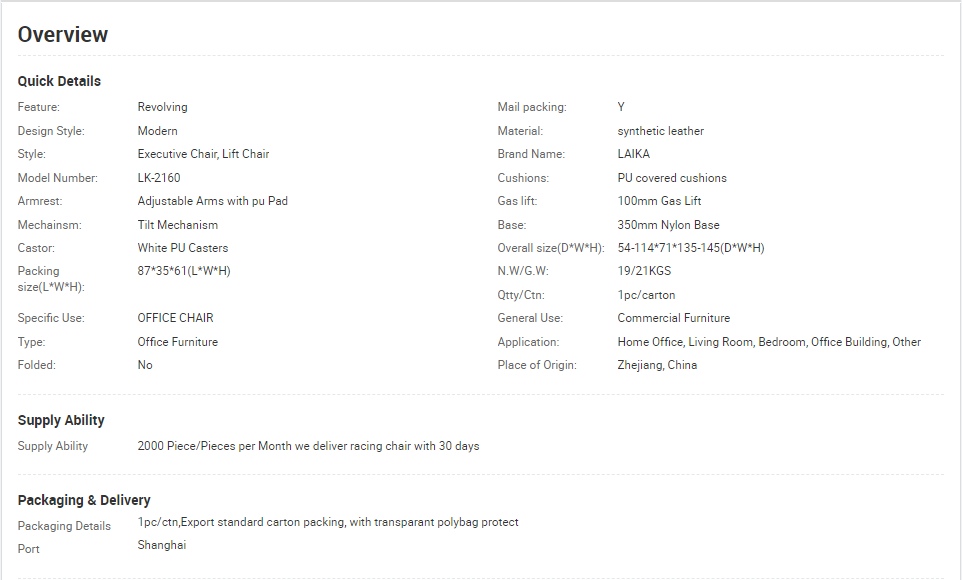Click the Packaging Details description text
Viewport: 962px width, 580px height.
[x=328, y=522]
